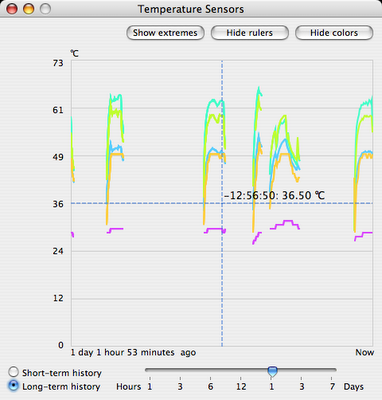Set slider to 3 hours tick mark
Image resolution: width=382 pixels, height=400 pixels.
click(180, 379)
